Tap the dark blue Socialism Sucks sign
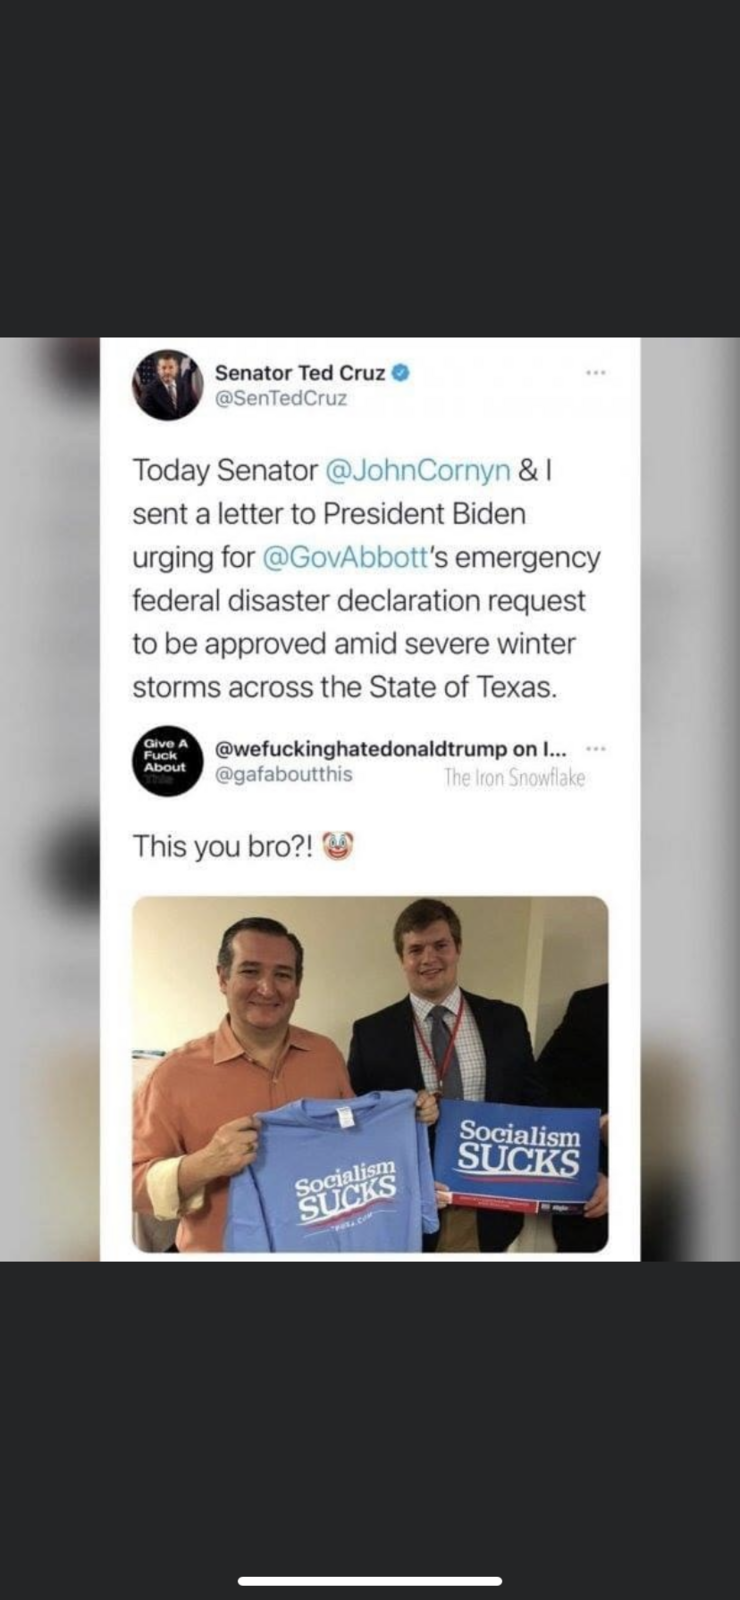The width and height of the screenshot is (740, 1600). [518, 1153]
